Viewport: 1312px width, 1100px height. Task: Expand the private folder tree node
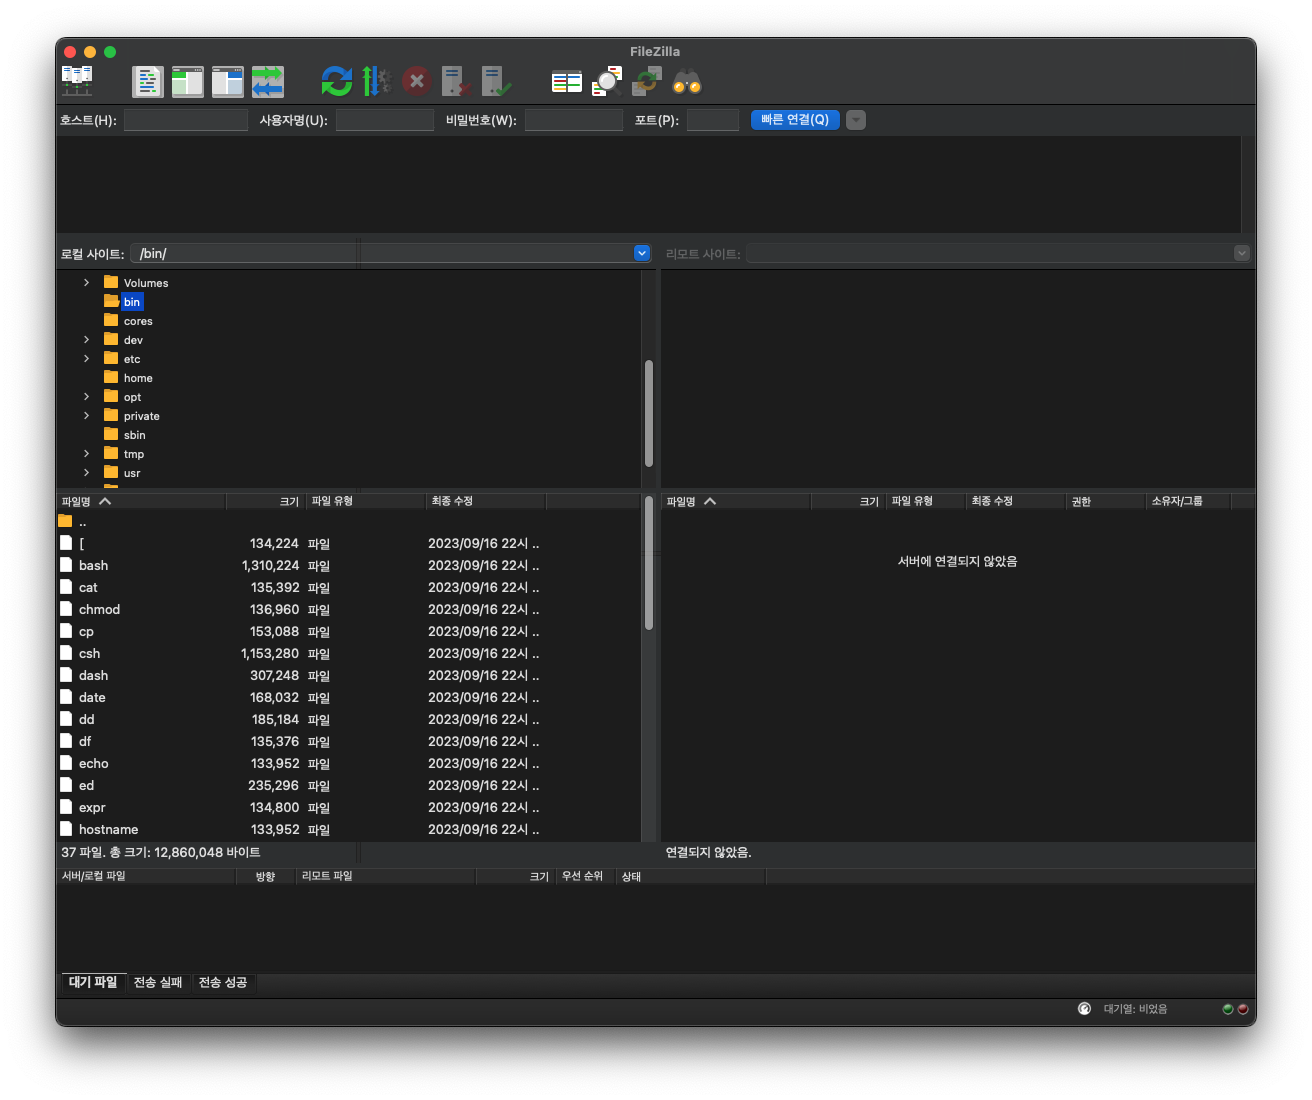pyautogui.click(x=86, y=416)
